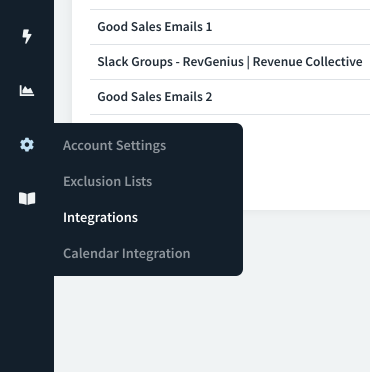Open Slack Groups - RevGenius row

point(230,62)
